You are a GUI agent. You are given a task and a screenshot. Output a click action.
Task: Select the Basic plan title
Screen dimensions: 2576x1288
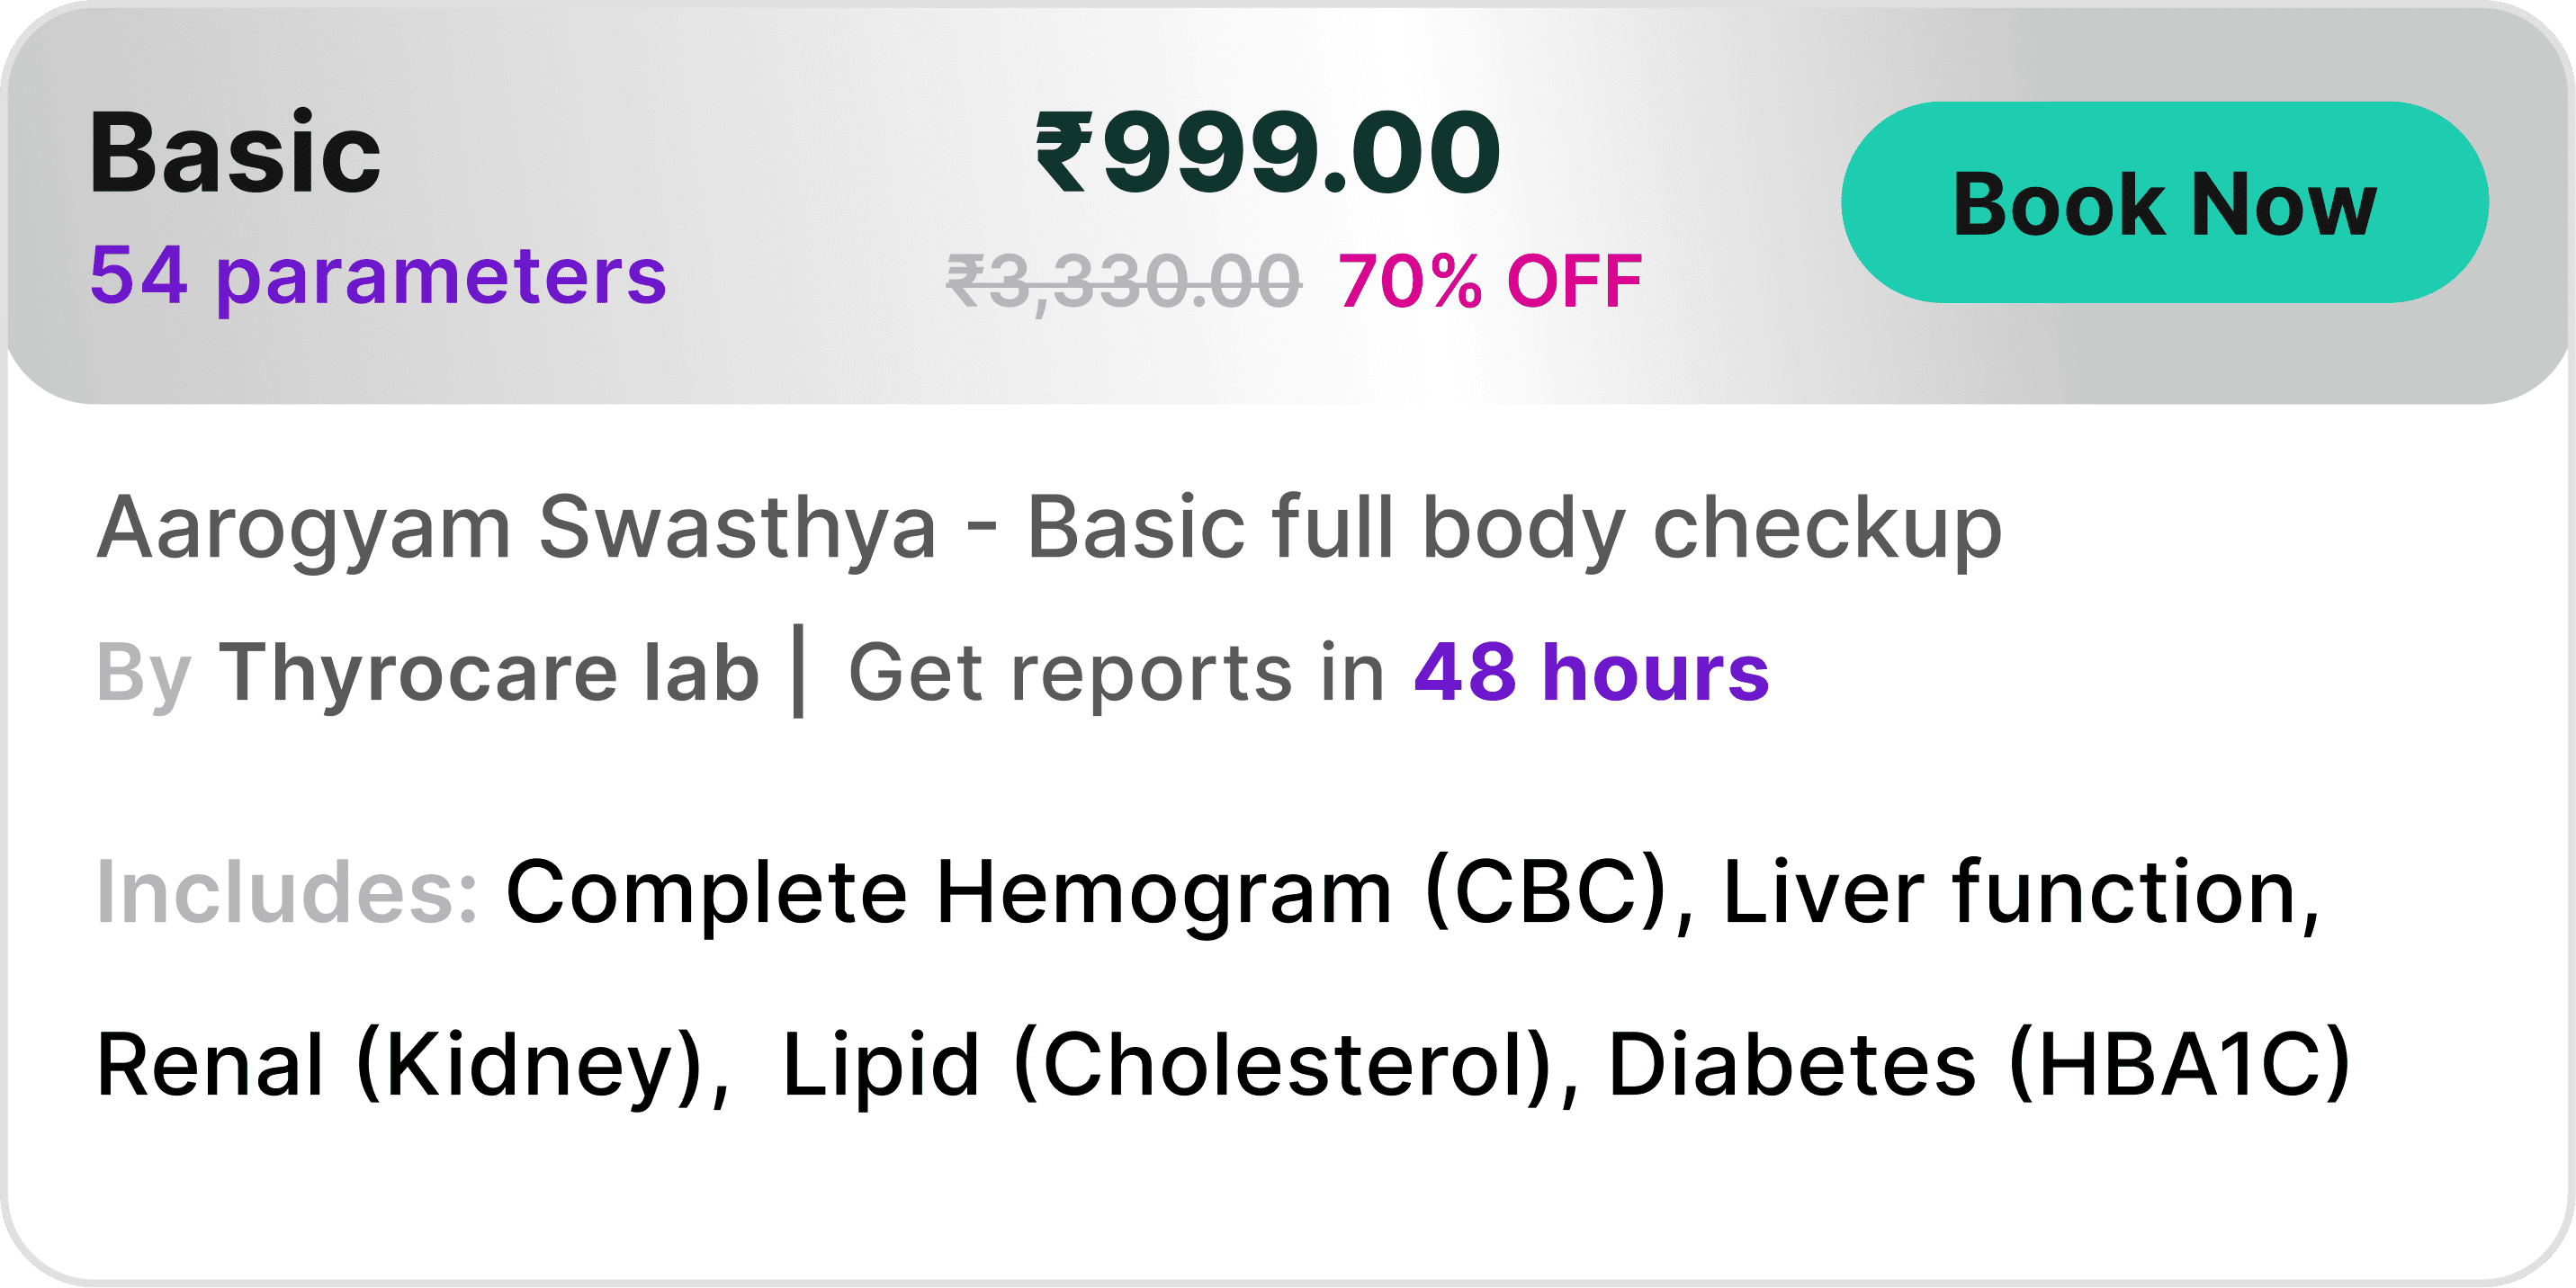tap(235, 154)
